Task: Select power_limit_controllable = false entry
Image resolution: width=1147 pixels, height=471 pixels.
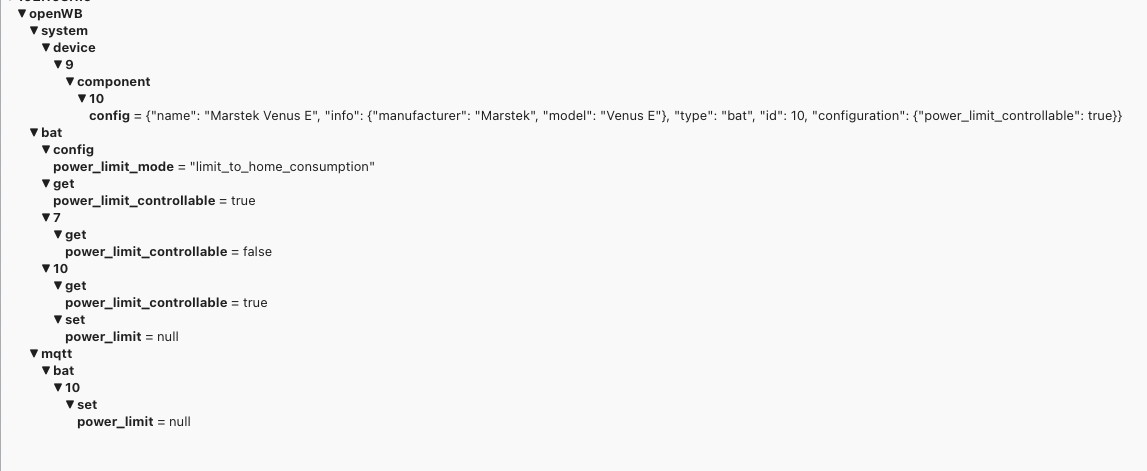Action: click(x=168, y=252)
